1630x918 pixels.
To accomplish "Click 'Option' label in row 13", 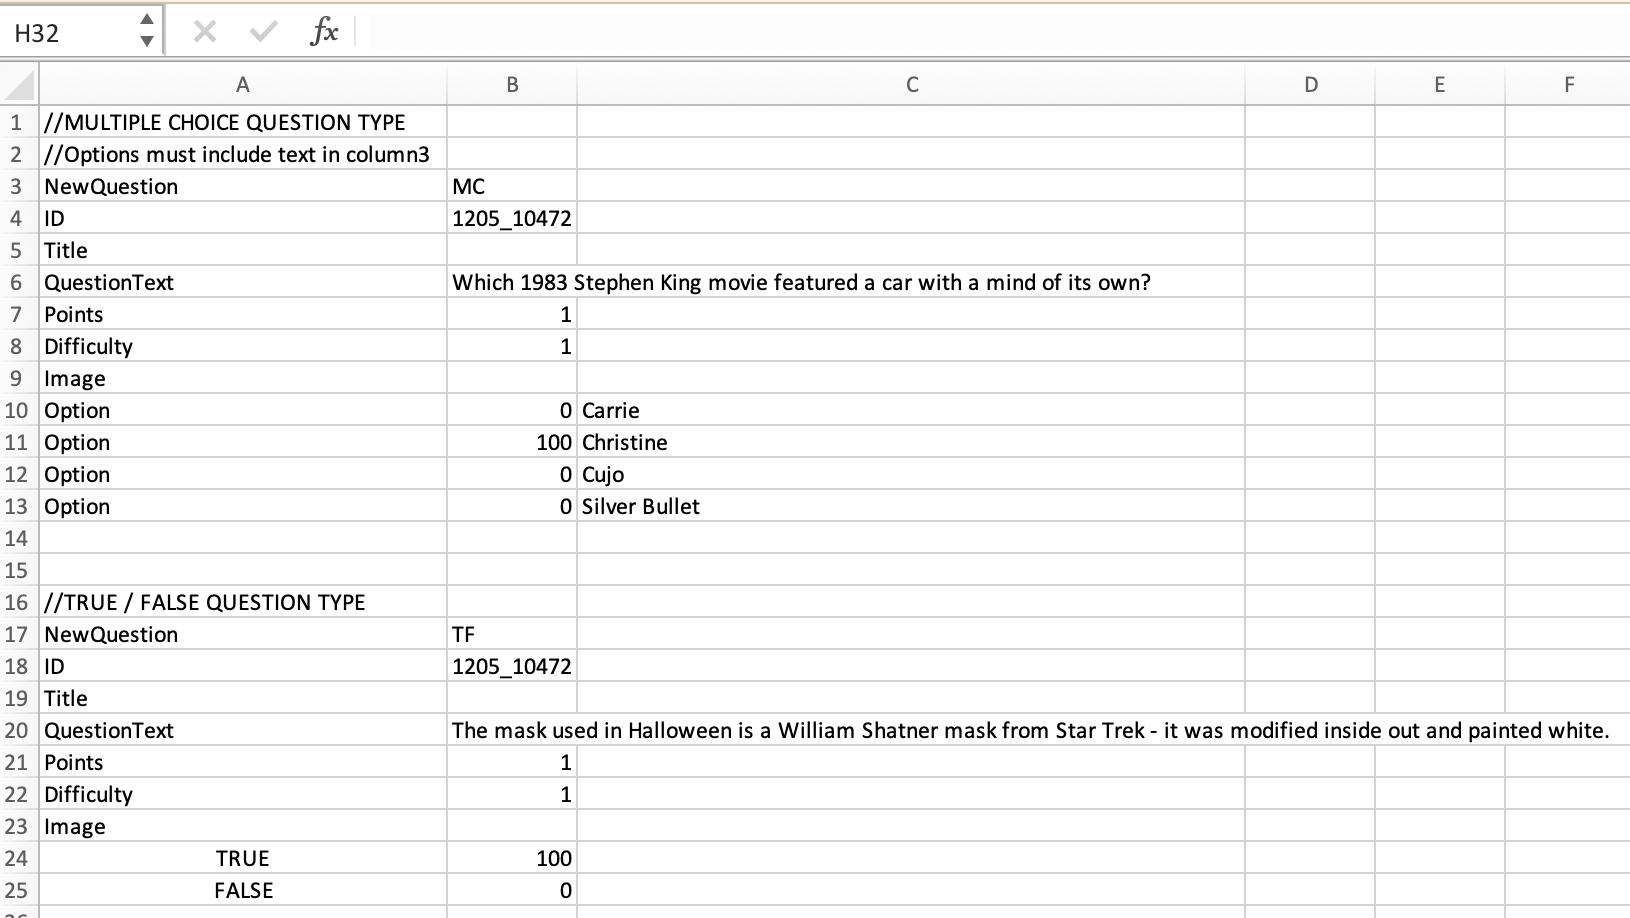I will [243, 506].
